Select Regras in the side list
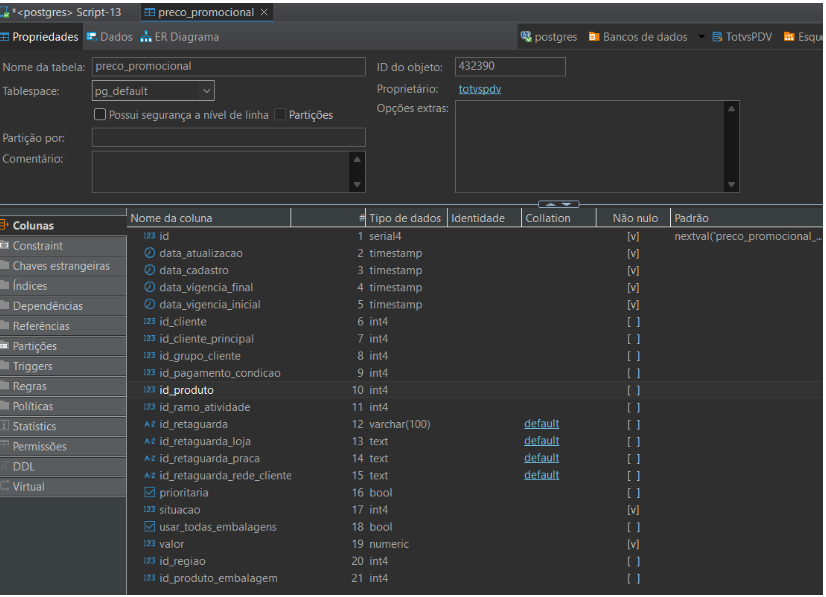Viewport: 826px width, 597px height. (x=63, y=386)
